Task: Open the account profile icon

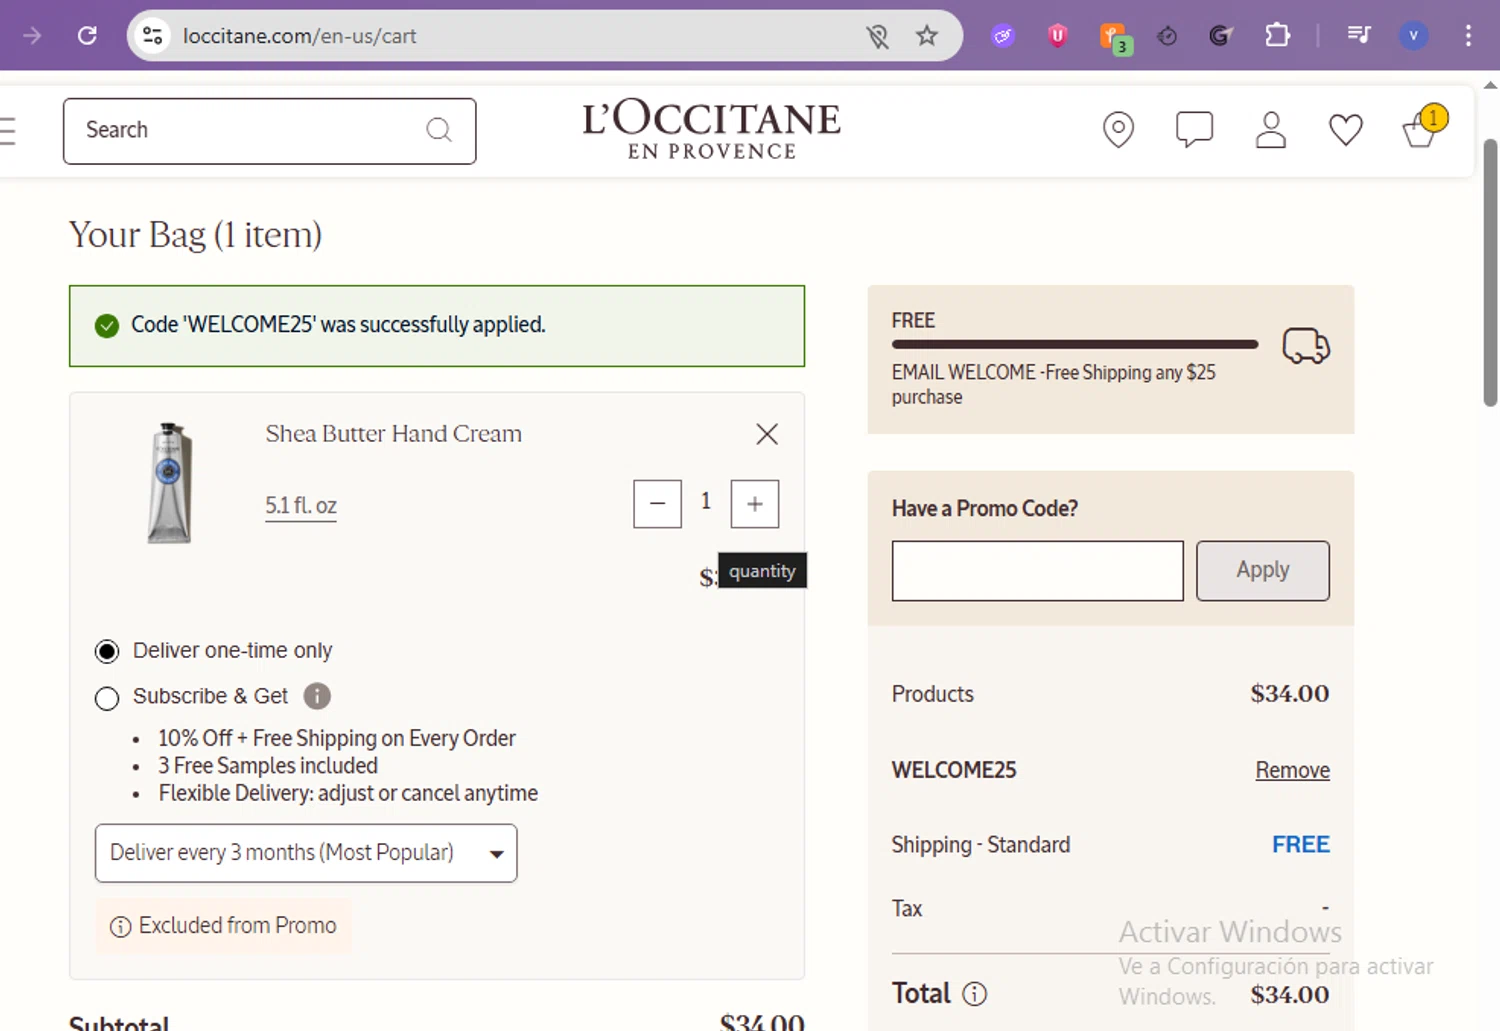Action: [1270, 130]
